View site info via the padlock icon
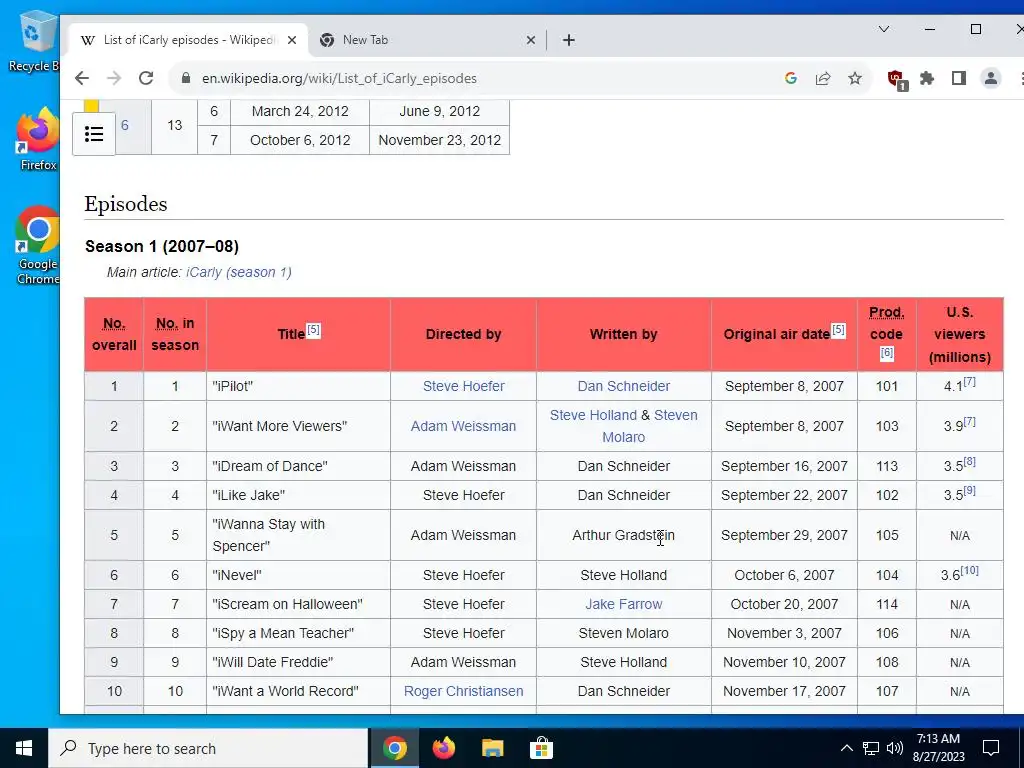Viewport: 1024px width, 768px height. pyautogui.click(x=186, y=78)
